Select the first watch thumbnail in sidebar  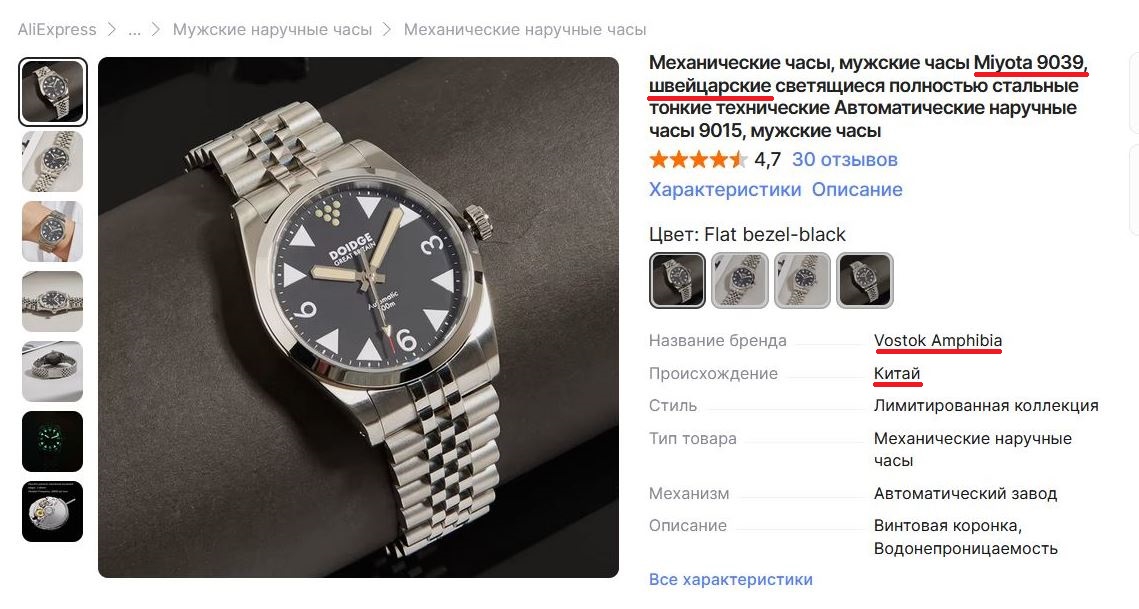tap(52, 92)
